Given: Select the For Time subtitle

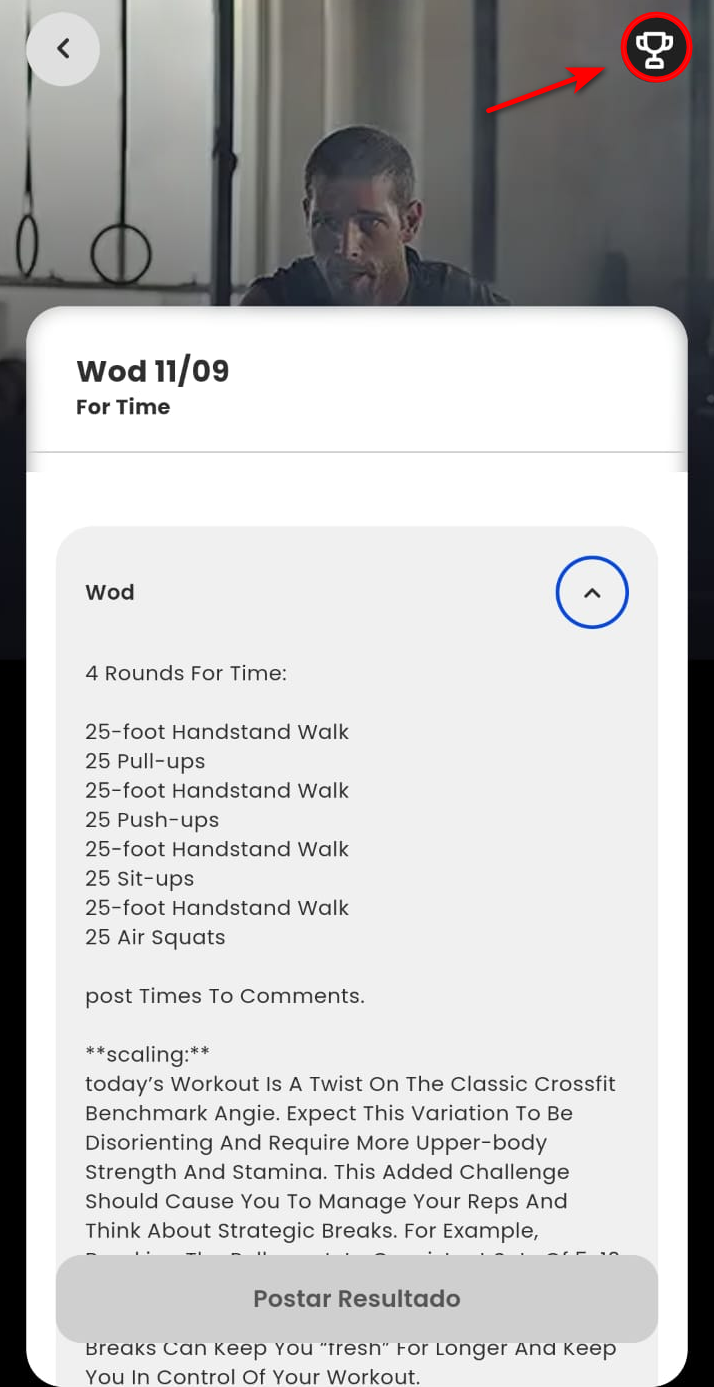Looking at the screenshot, I should click(x=123, y=407).
